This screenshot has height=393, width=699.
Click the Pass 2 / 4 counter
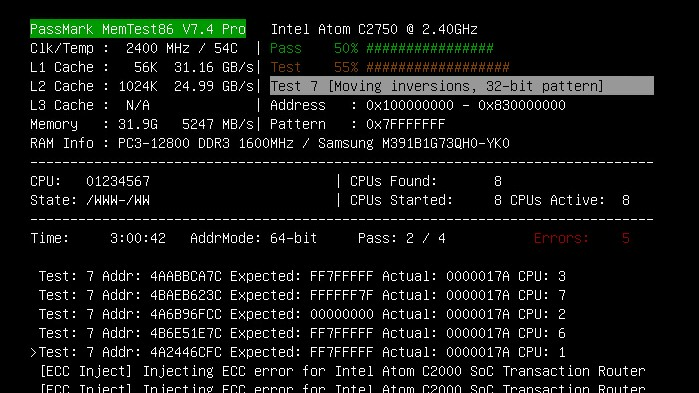(402, 238)
